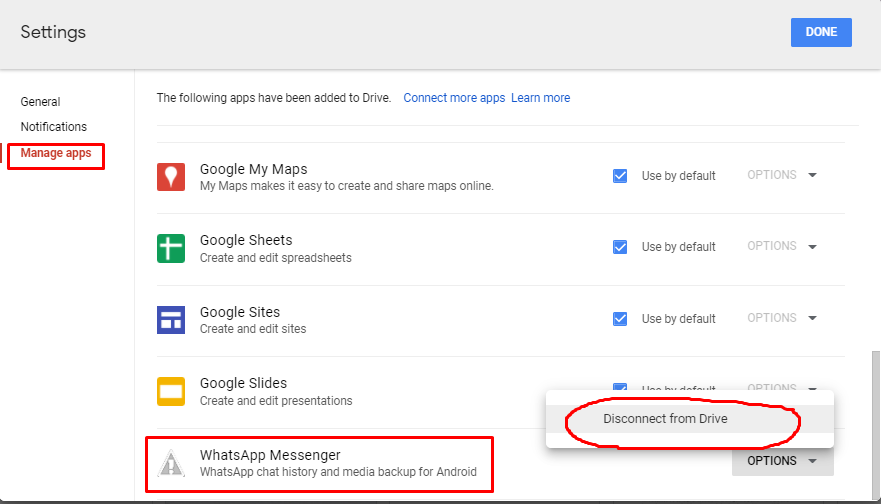Click the Google Slides app icon
This screenshot has width=881, height=504.
tap(171, 392)
